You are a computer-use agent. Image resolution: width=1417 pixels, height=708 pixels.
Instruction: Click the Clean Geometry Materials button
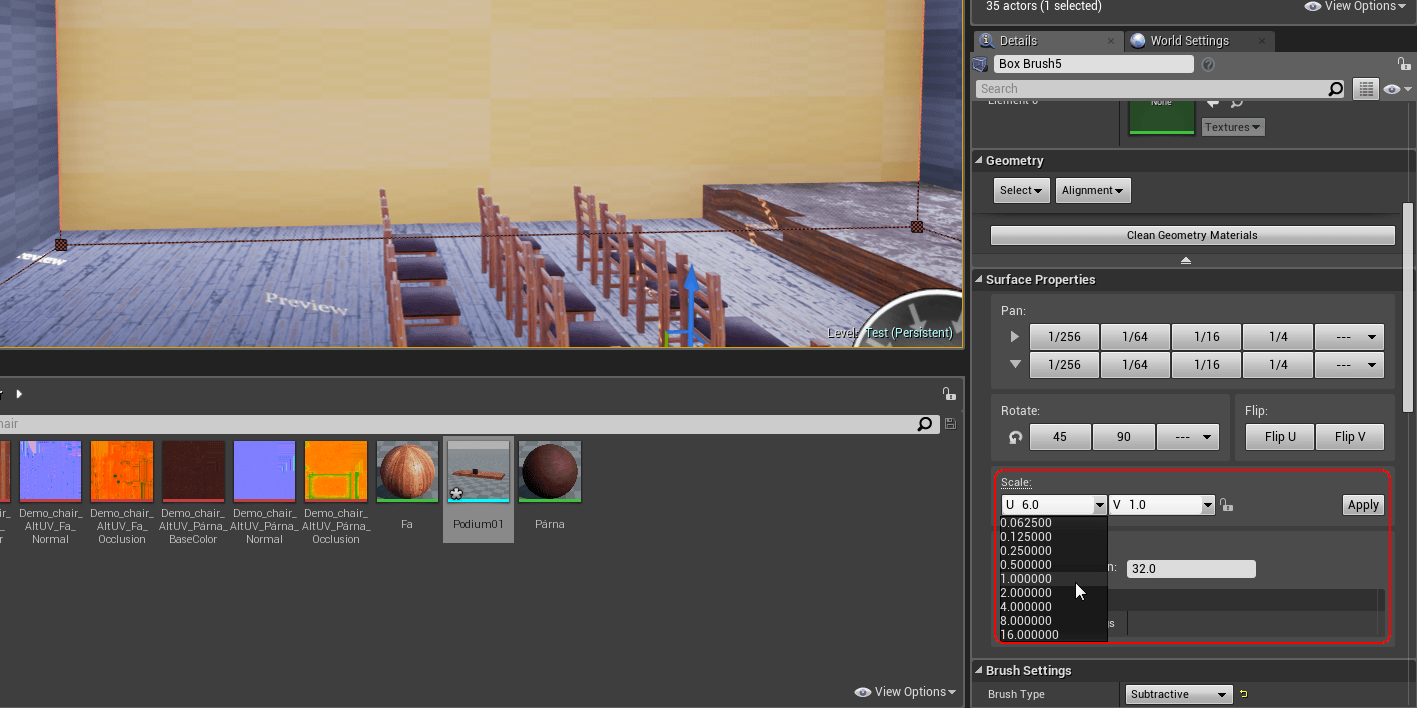point(1191,236)
